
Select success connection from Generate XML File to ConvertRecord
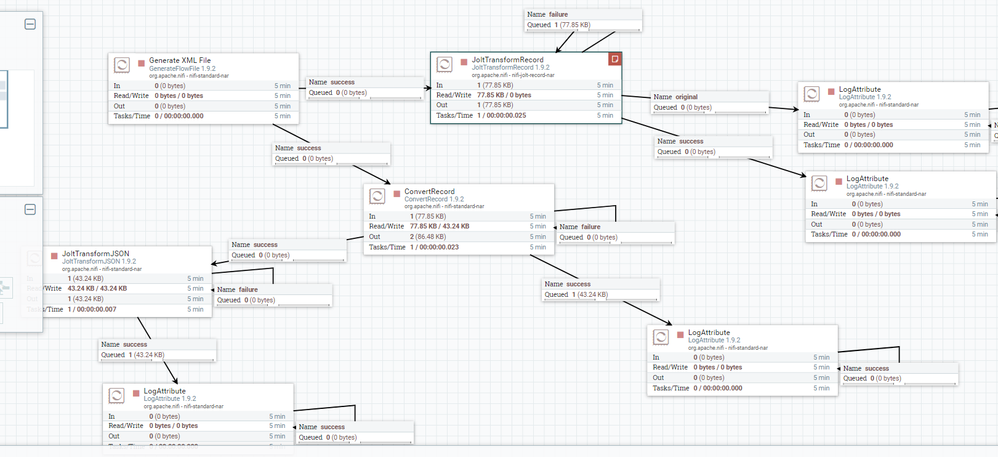point(332,153)
